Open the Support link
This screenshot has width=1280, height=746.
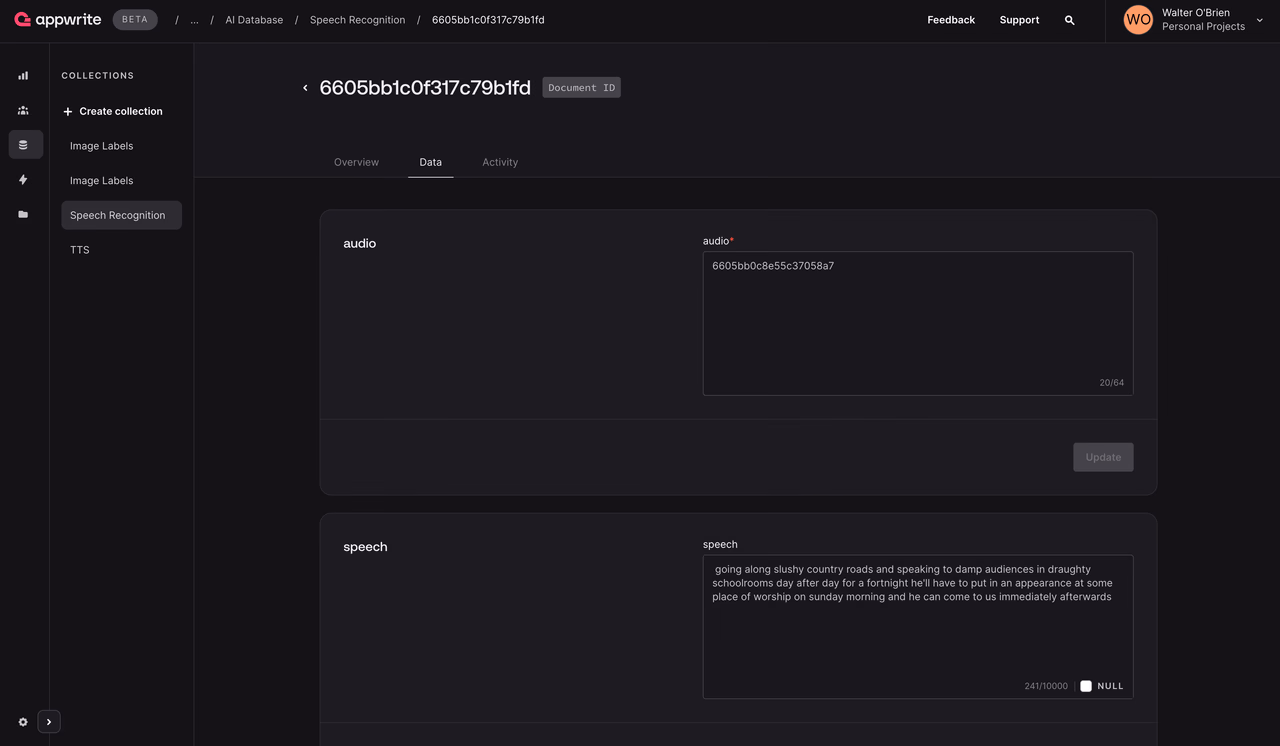1019,20
